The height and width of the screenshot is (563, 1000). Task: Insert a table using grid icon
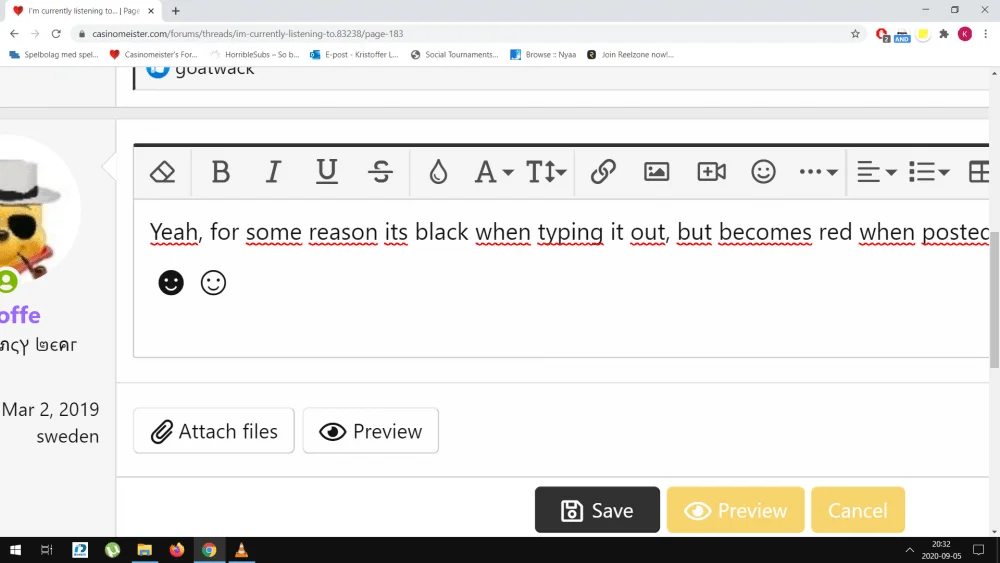click(x=979, y=172)
